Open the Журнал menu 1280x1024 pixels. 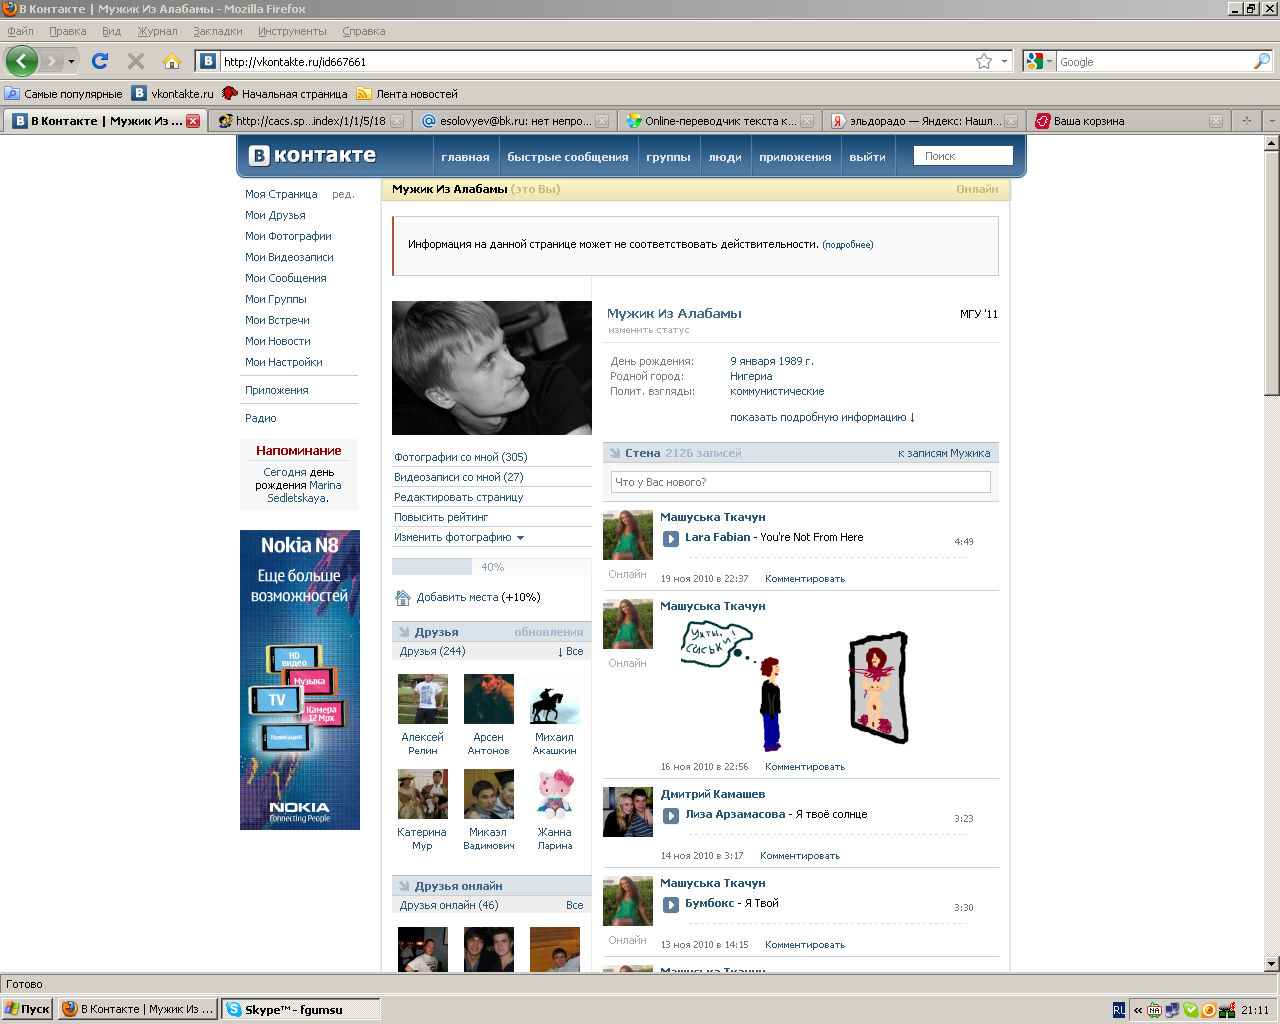(x=157, y=31)
